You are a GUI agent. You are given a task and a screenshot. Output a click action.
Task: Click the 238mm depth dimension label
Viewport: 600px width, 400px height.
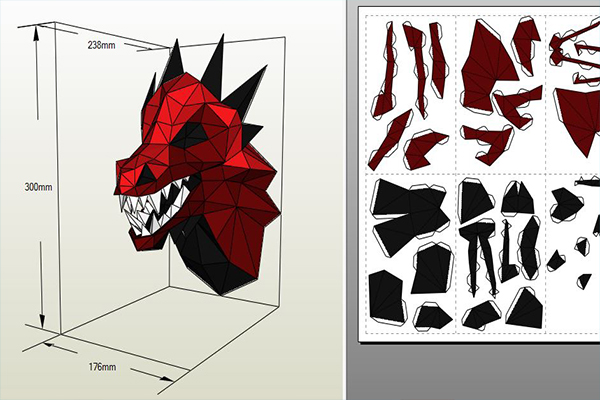101,45
